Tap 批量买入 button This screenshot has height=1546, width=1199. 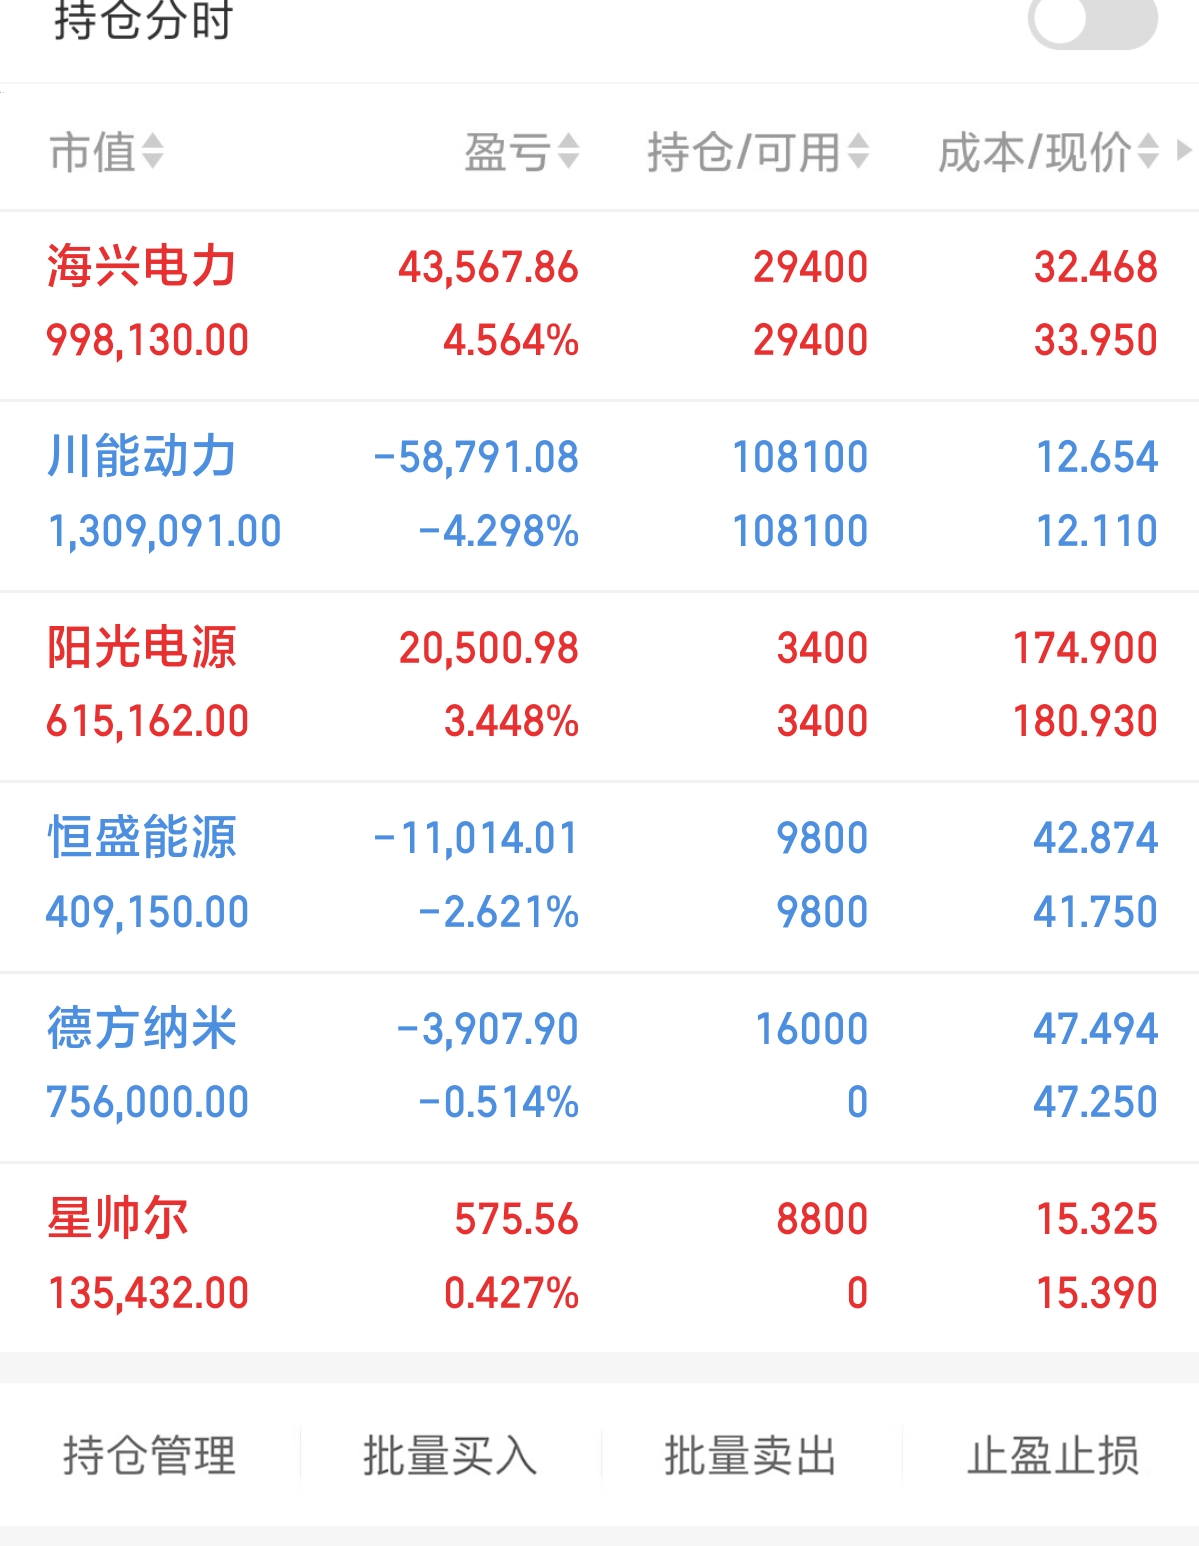pyautogui.click(x=450, y=1455)
